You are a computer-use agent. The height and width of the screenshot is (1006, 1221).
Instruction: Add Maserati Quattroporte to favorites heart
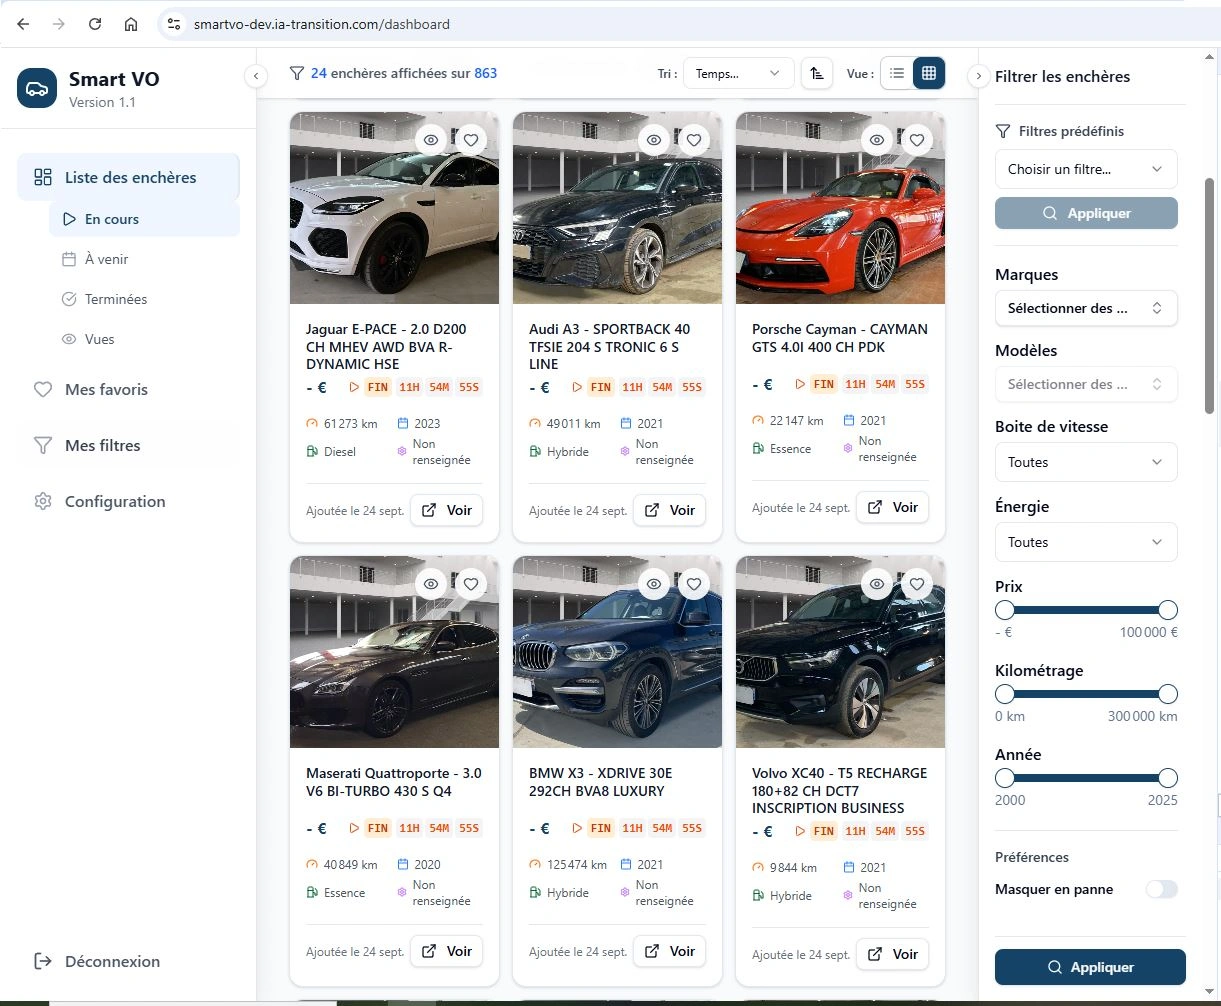[471, 585]
